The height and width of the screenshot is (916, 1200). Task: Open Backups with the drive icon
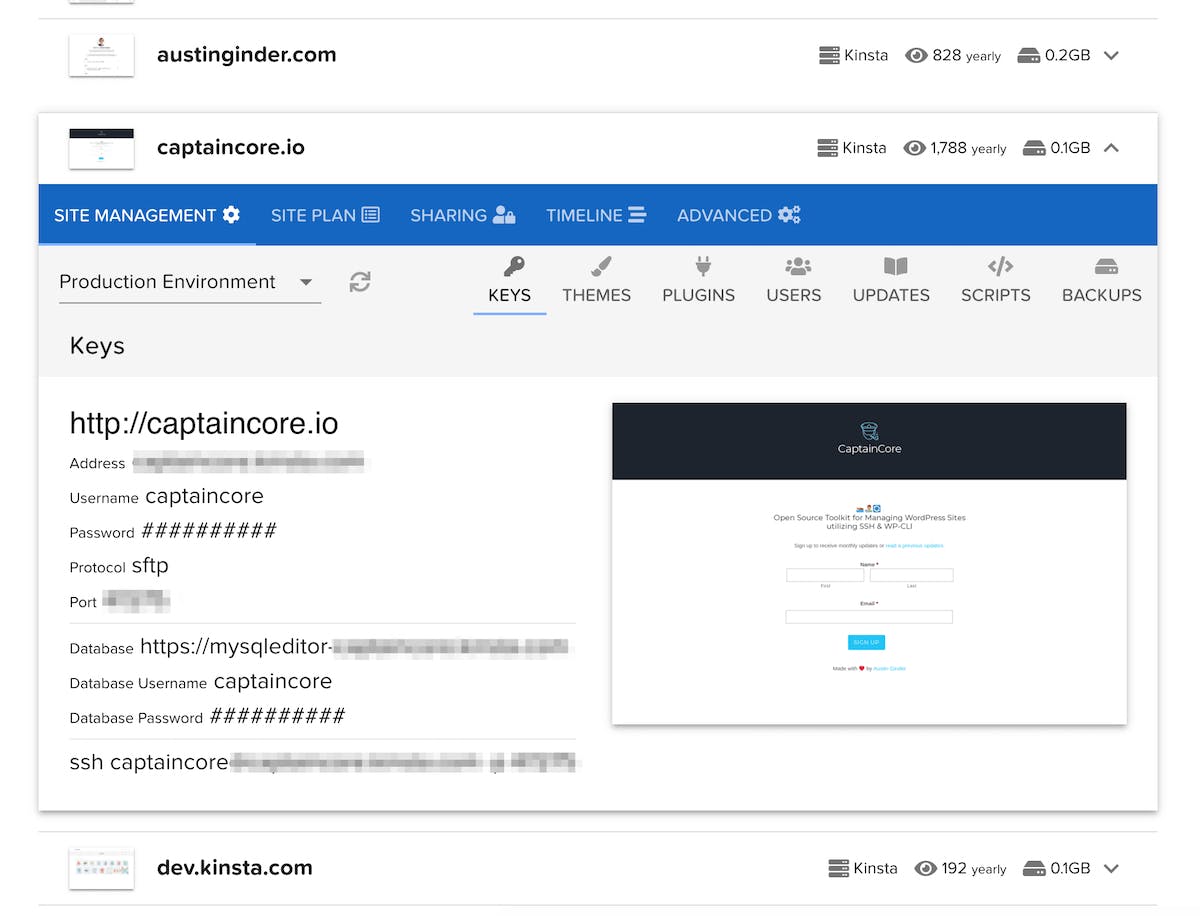[1102, 281]
